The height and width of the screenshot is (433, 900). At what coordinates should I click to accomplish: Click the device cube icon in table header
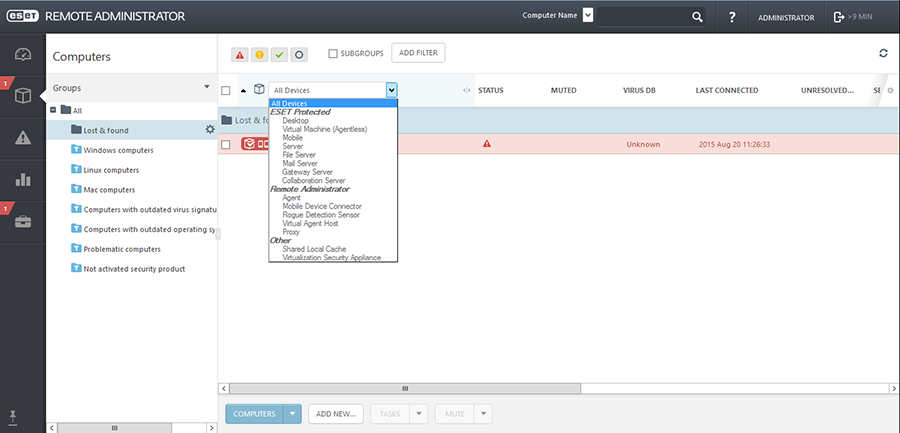259,90
